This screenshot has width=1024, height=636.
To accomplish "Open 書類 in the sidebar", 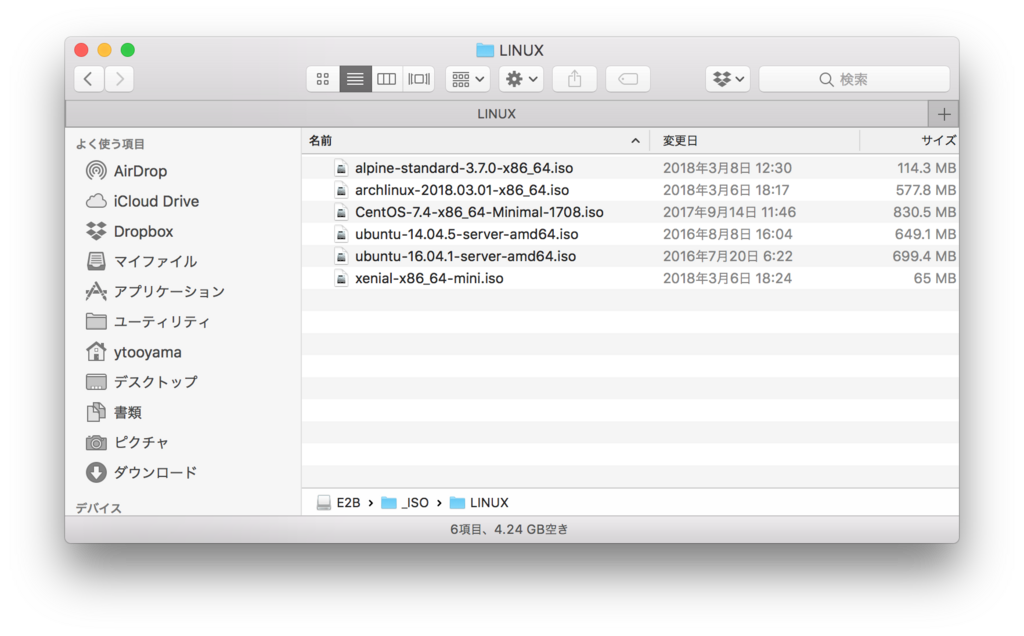I will coord(114,412).
